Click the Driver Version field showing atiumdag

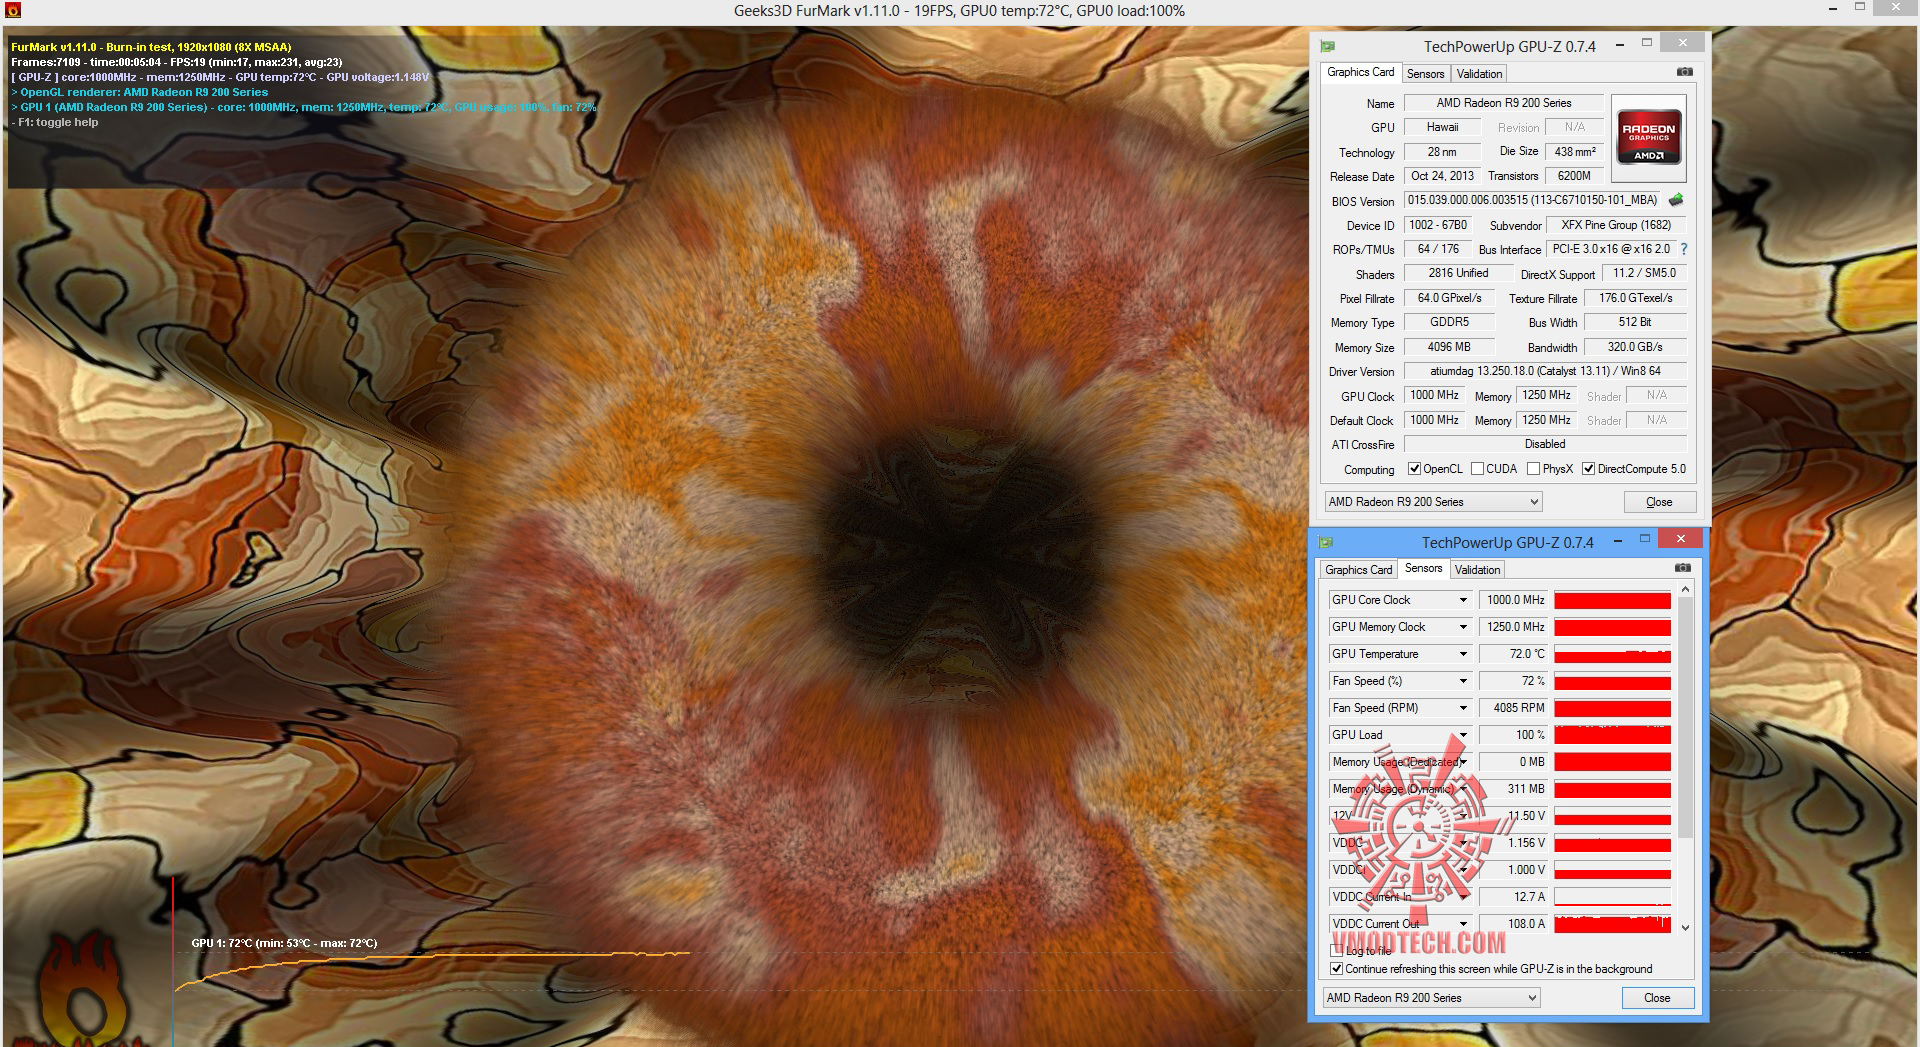(x=1545, y=371)
